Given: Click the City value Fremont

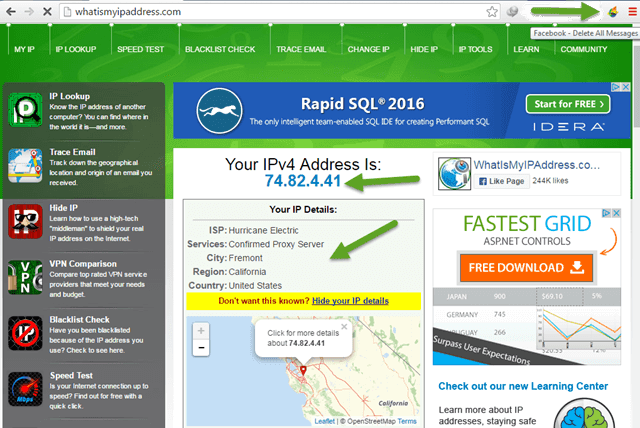Looking at the screenshot, I should pos(245,258).
